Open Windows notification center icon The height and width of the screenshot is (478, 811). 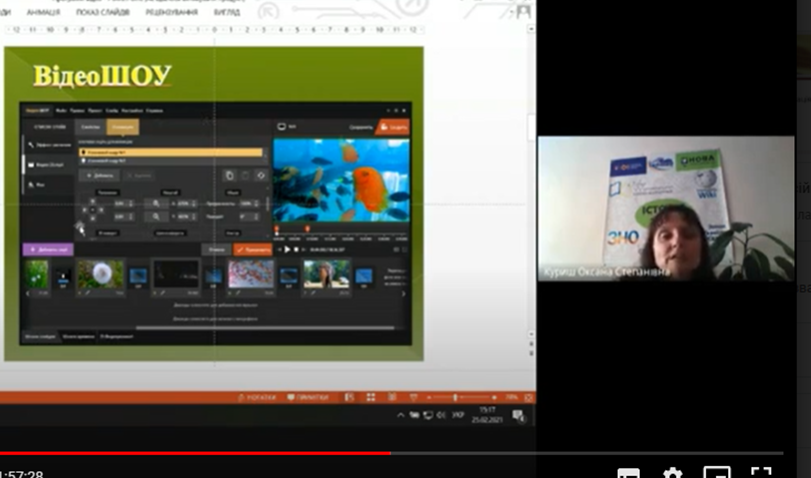[x=519, y=415]
